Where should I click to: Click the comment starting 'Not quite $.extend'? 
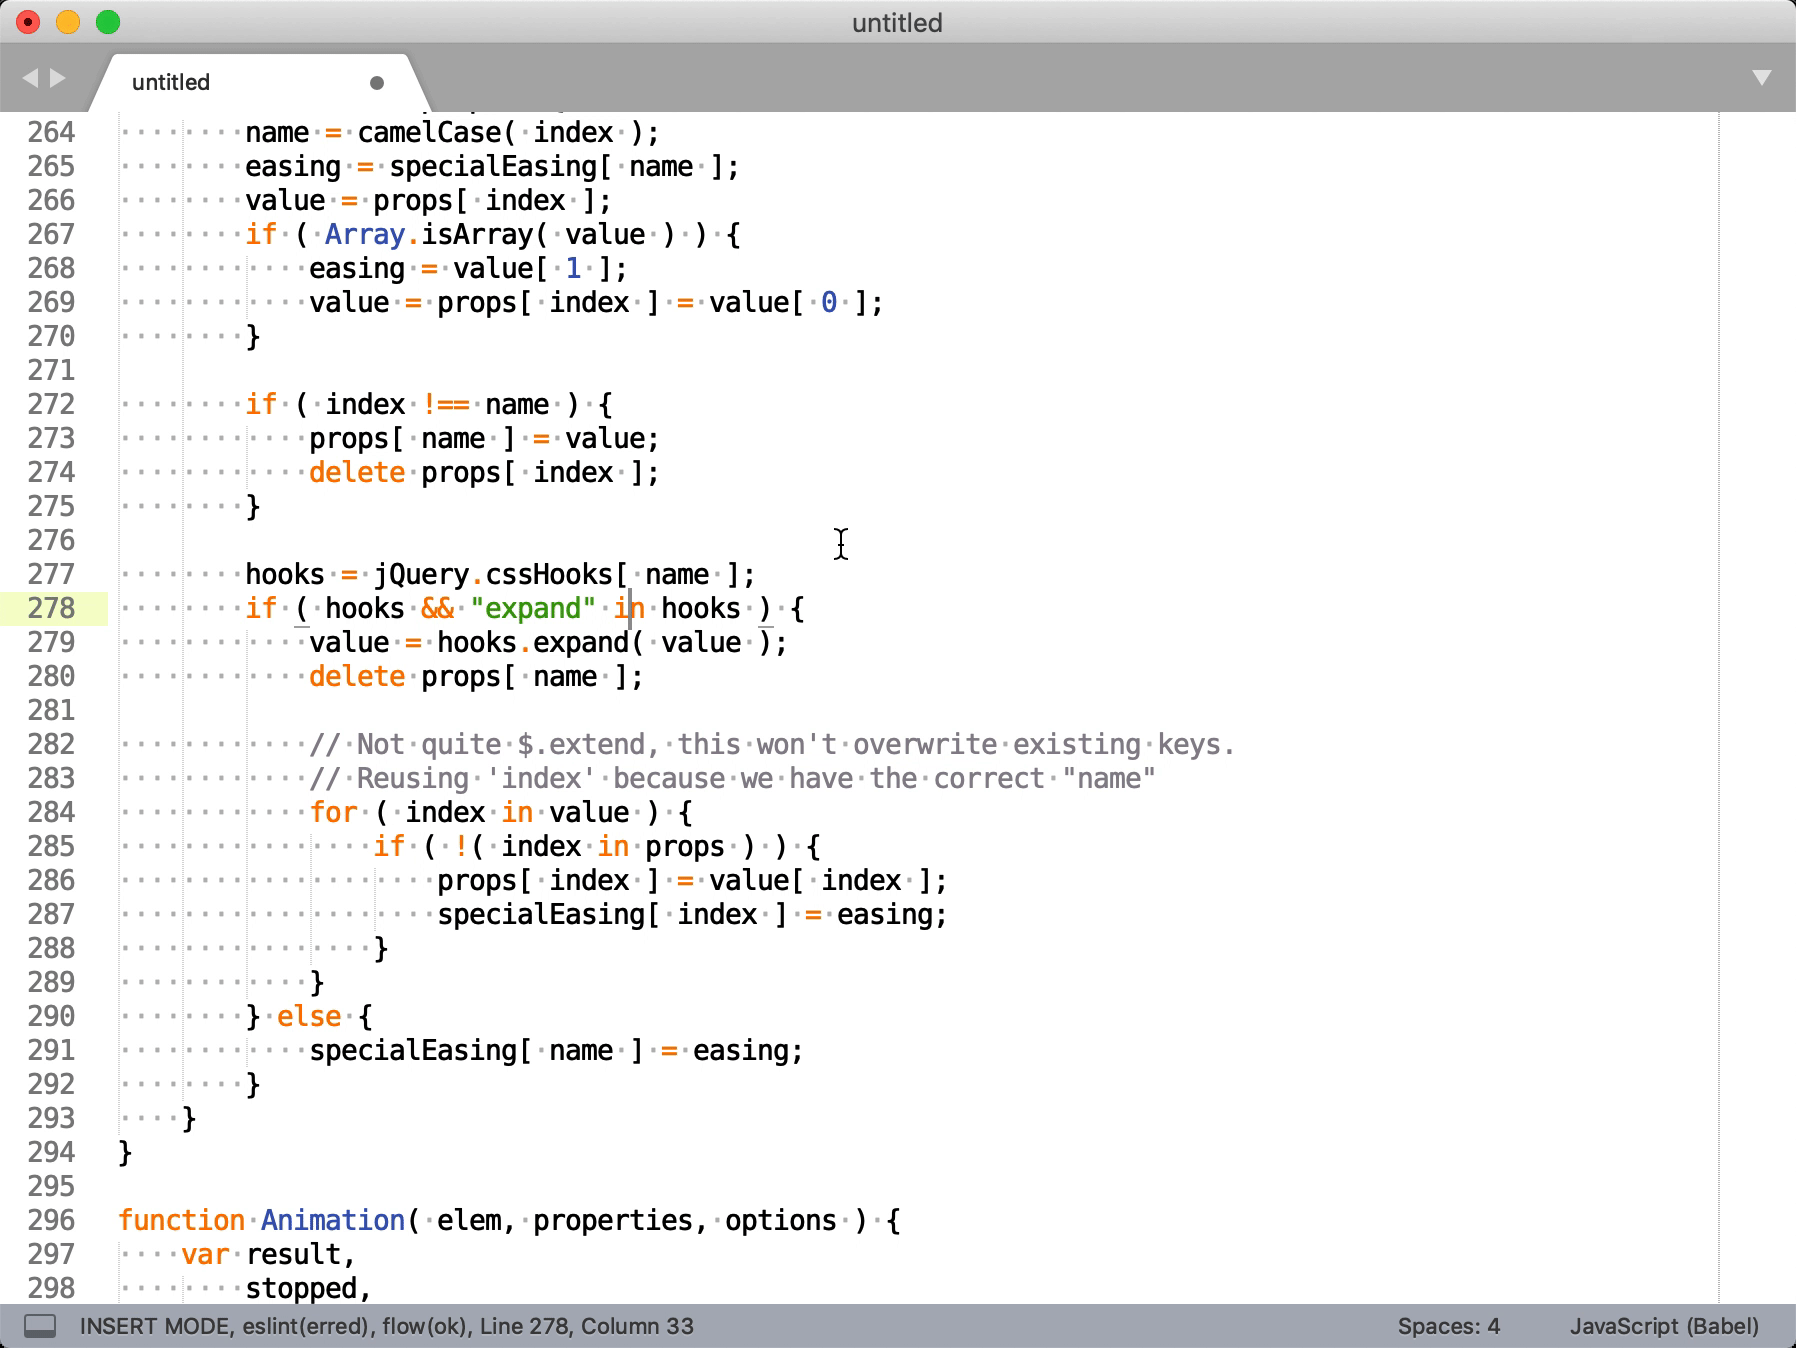[773, 744]
